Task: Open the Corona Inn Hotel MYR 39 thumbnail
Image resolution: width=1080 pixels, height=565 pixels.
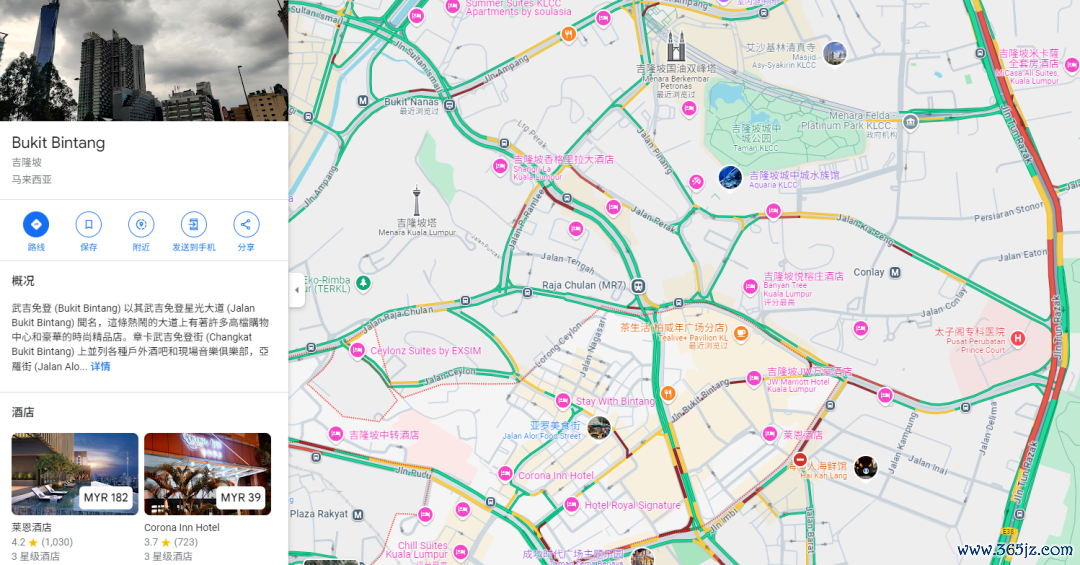Action: (x=207, y=474)
